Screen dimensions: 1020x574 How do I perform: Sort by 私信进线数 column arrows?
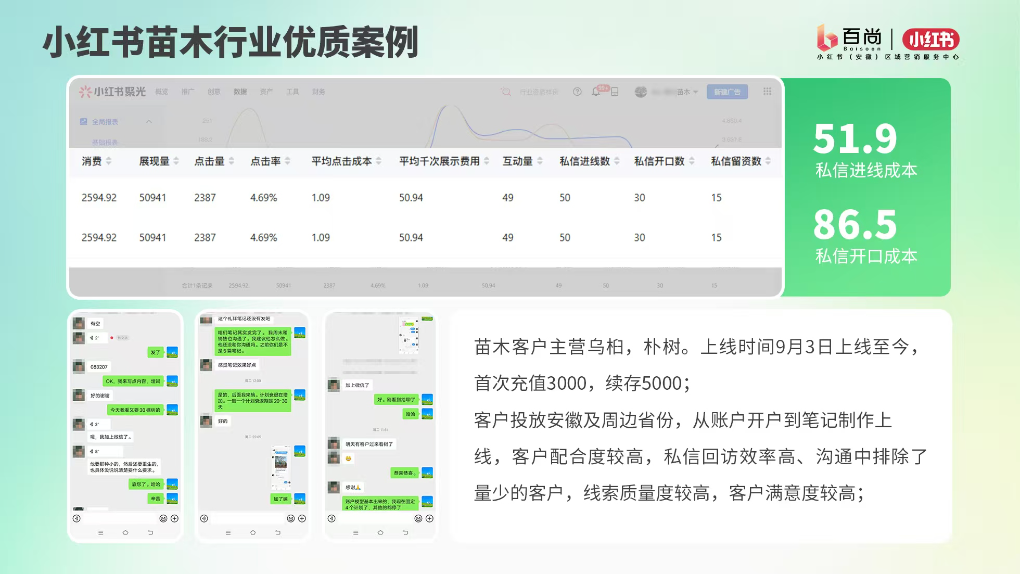click(617, 161)
